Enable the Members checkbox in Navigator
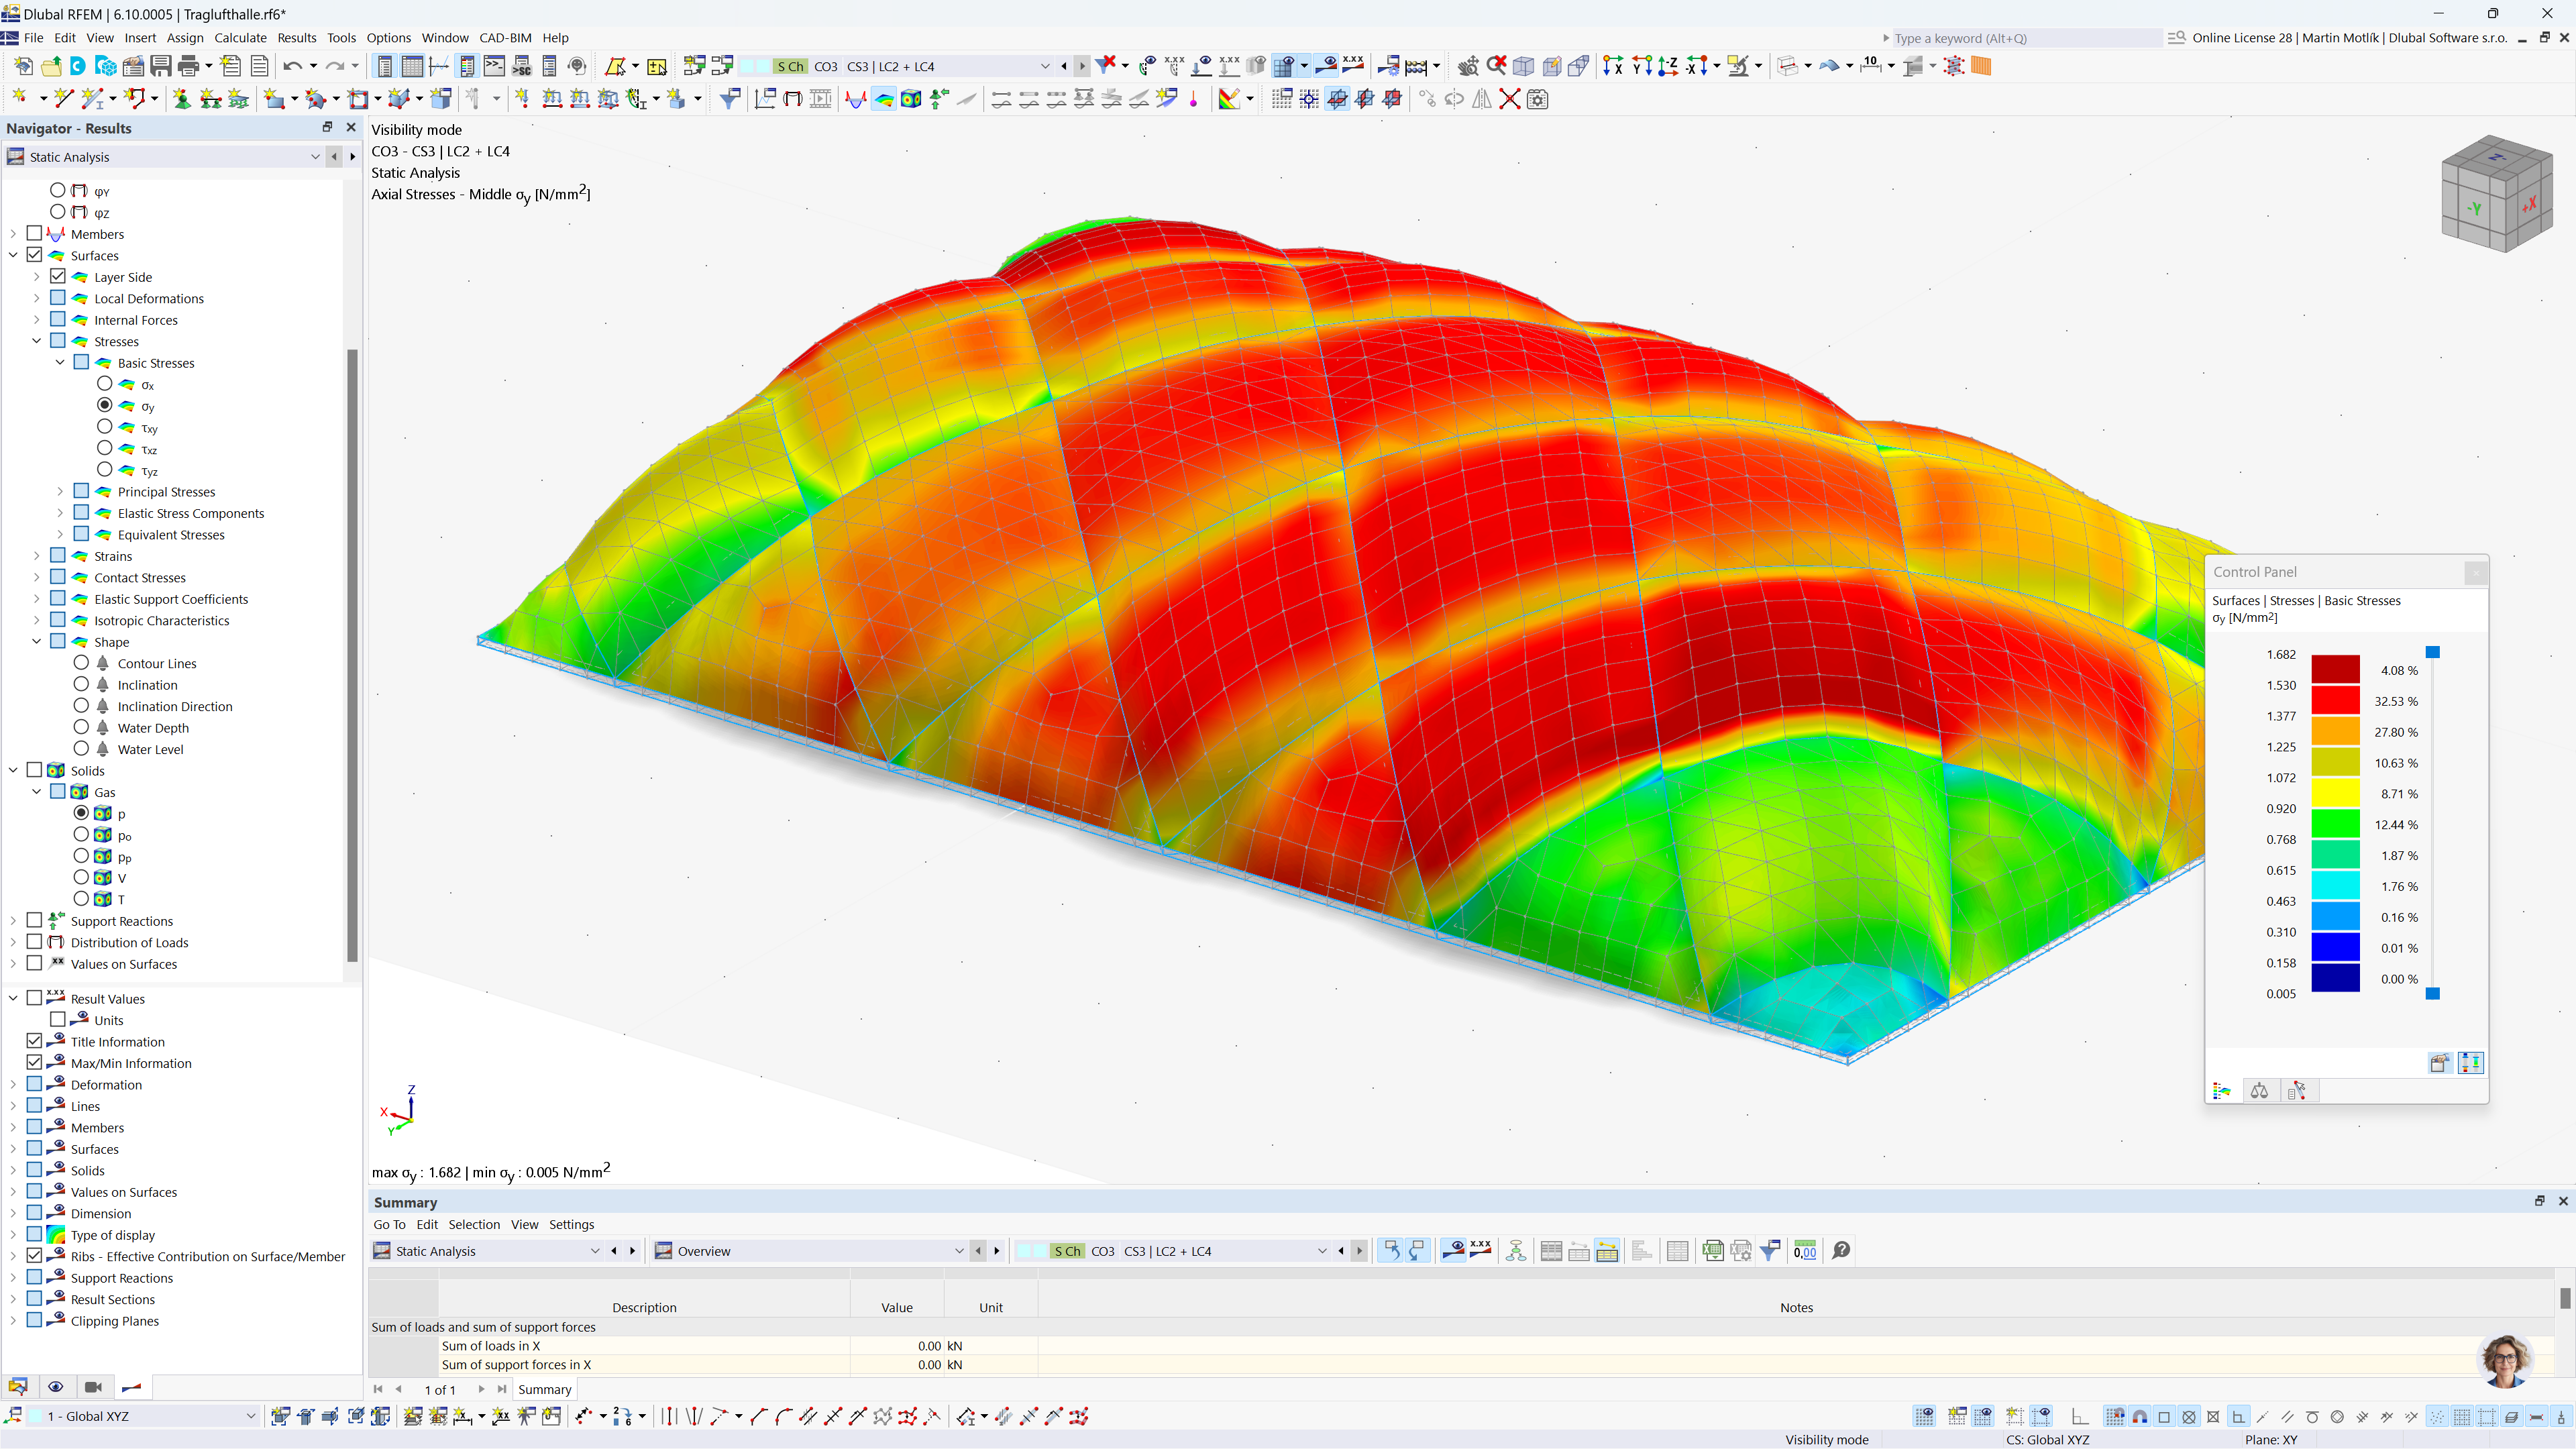The height and width of the screenshot is (1449, 2576). [35, 233]
